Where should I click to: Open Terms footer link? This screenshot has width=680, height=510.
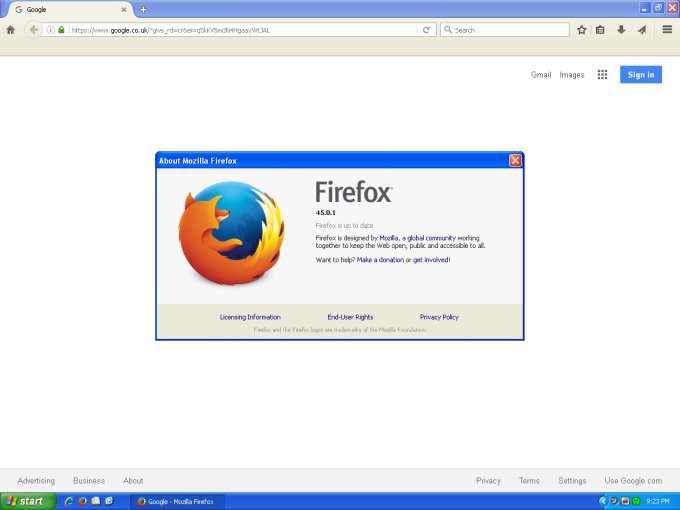pos(529,481)
